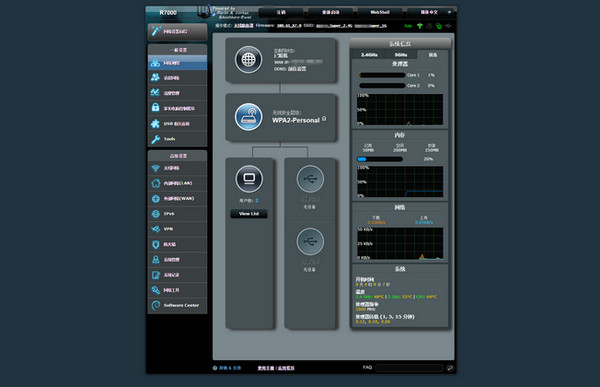Image resolution: width=600 pixels, height=387 pixels.
Task: Click the FAQ search magnifier icon
Action: 450,368
